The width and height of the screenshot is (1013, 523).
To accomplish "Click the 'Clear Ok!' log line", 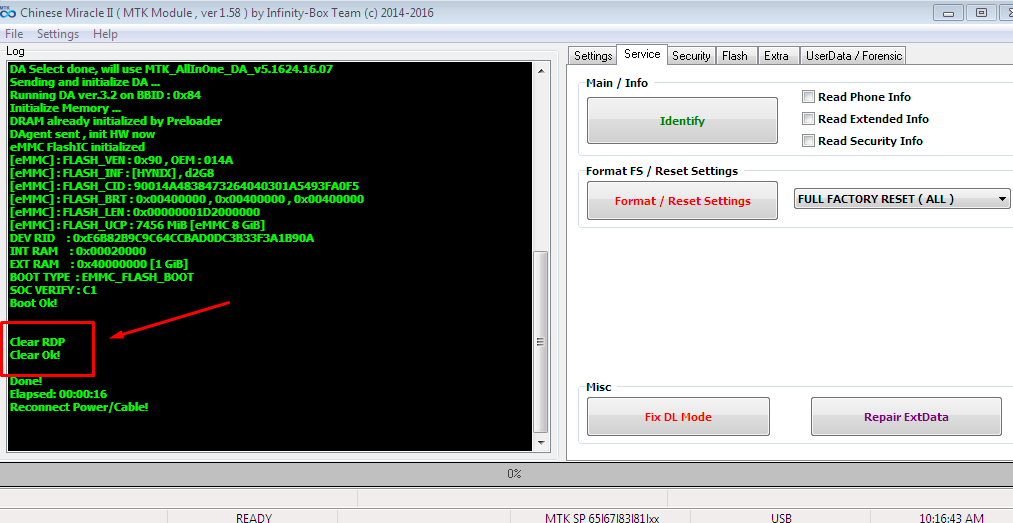I will point(35,355).
